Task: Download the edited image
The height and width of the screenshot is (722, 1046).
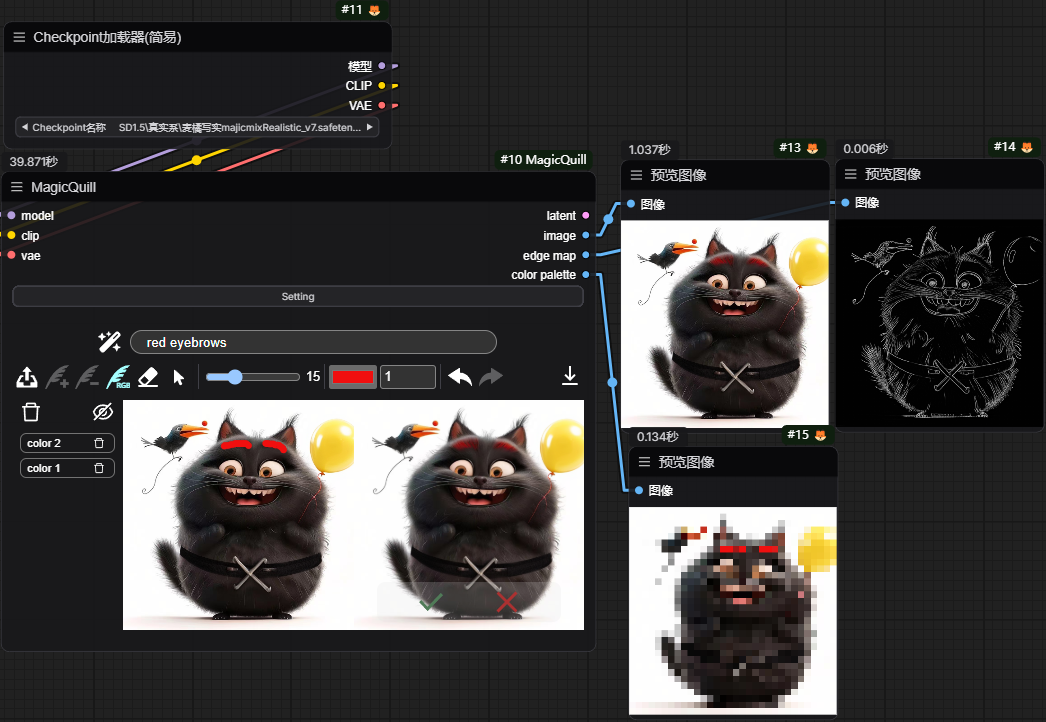Action: [x=570, y=376]
